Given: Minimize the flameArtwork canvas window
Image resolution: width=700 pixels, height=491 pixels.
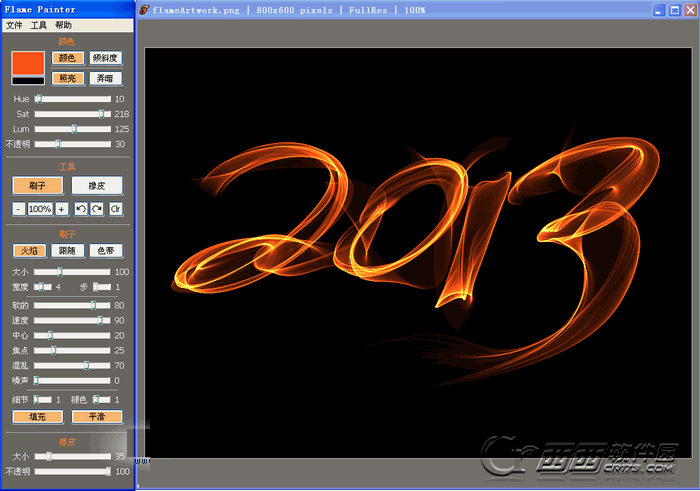Looking at the screenshot, I should pos(658,10).
